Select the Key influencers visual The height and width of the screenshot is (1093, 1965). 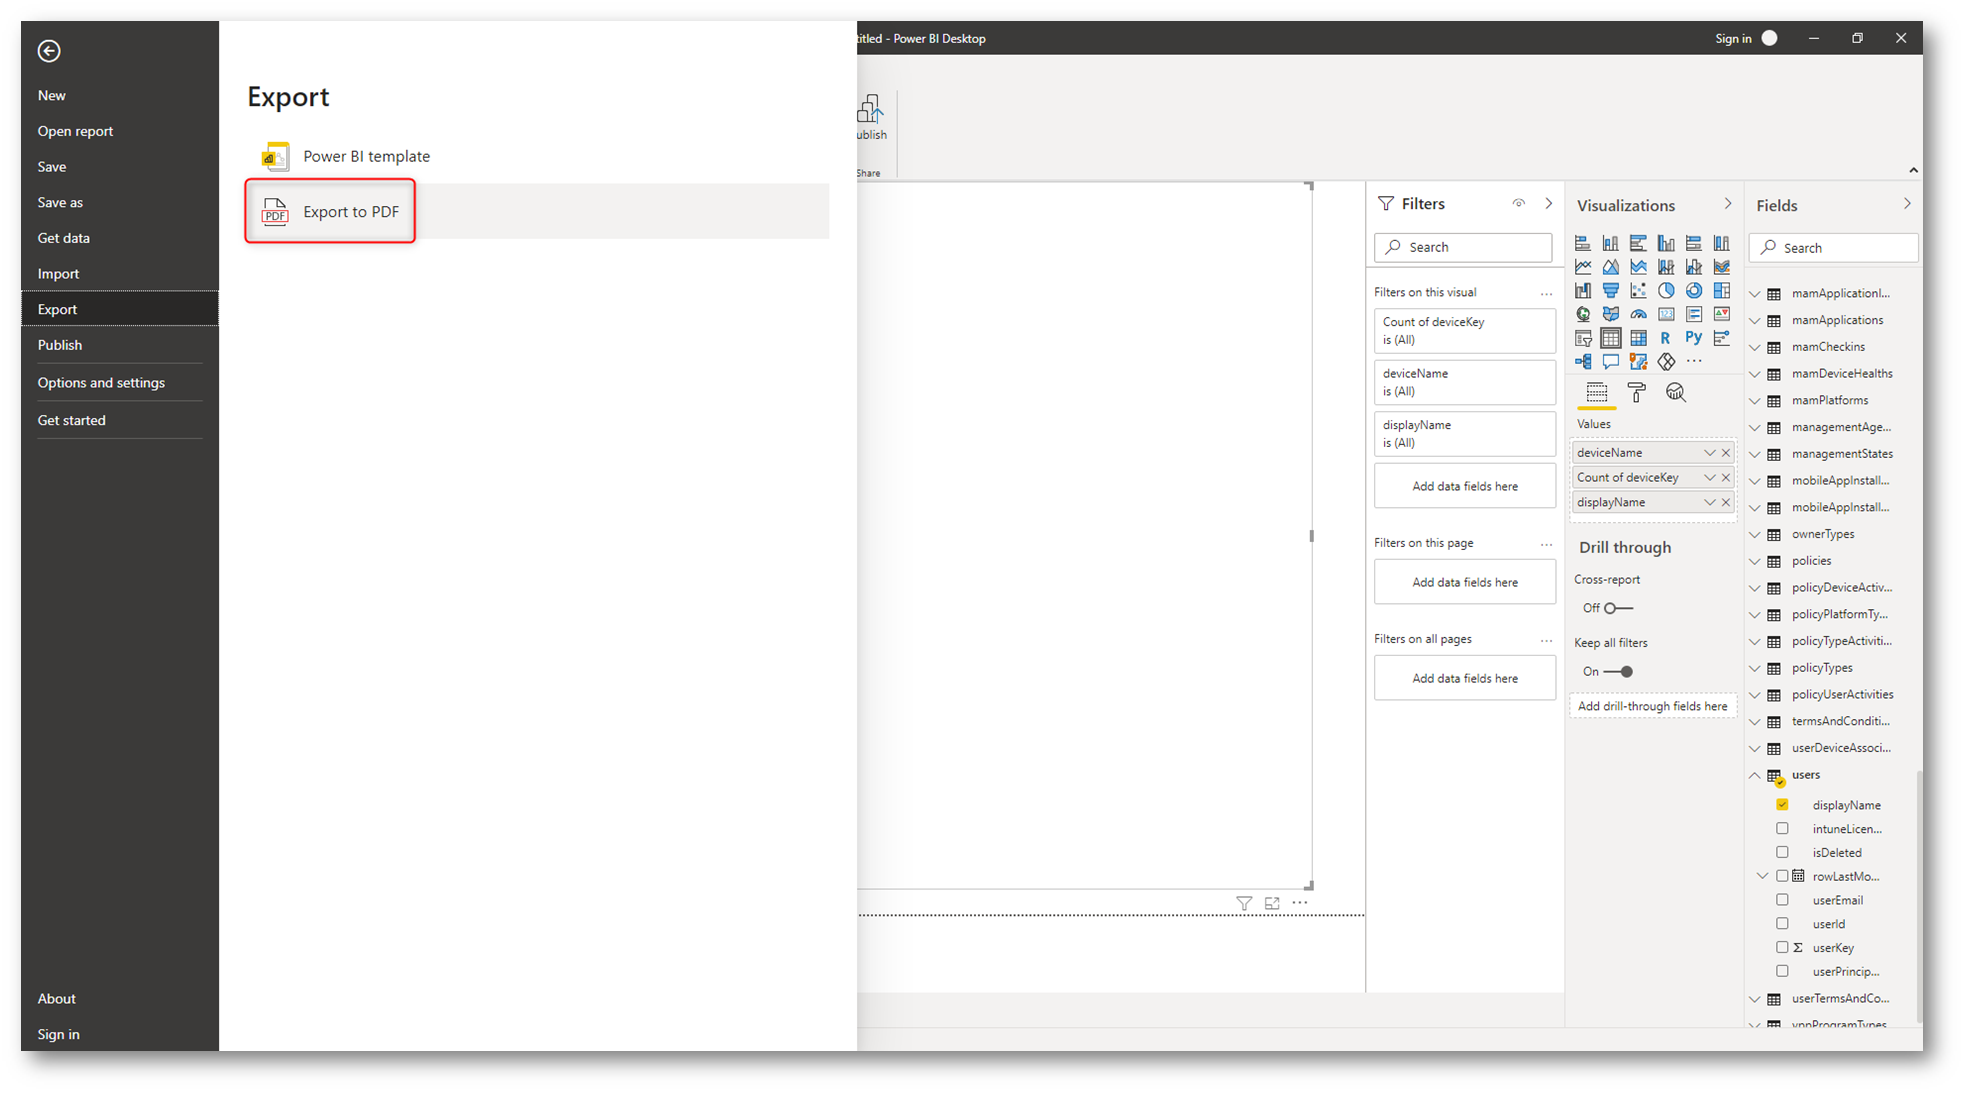coord(1722,338)
